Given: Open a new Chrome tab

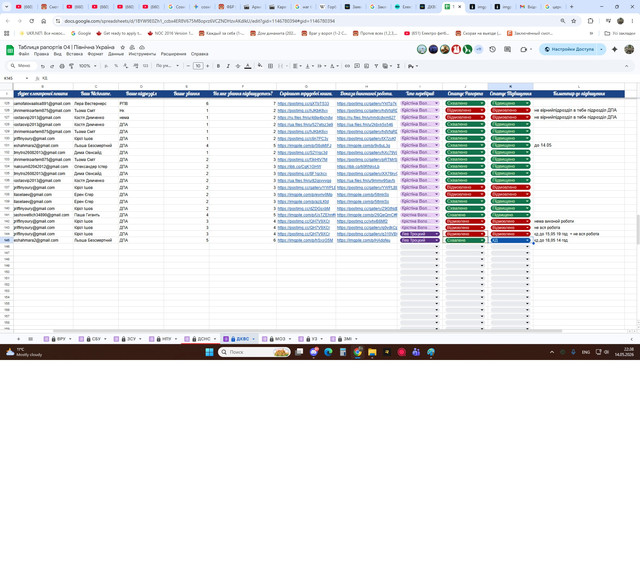Looking at the screenshot, I should pyautogui.click(x=571, y=7).
